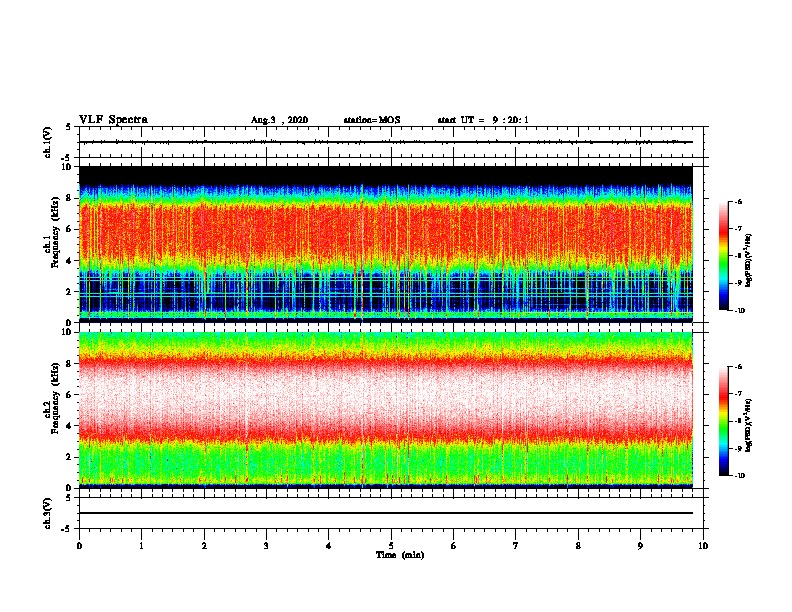Select the date label "Aug.3 , 2020"
Screen dimensions: 792x612
tap(279, 120)
